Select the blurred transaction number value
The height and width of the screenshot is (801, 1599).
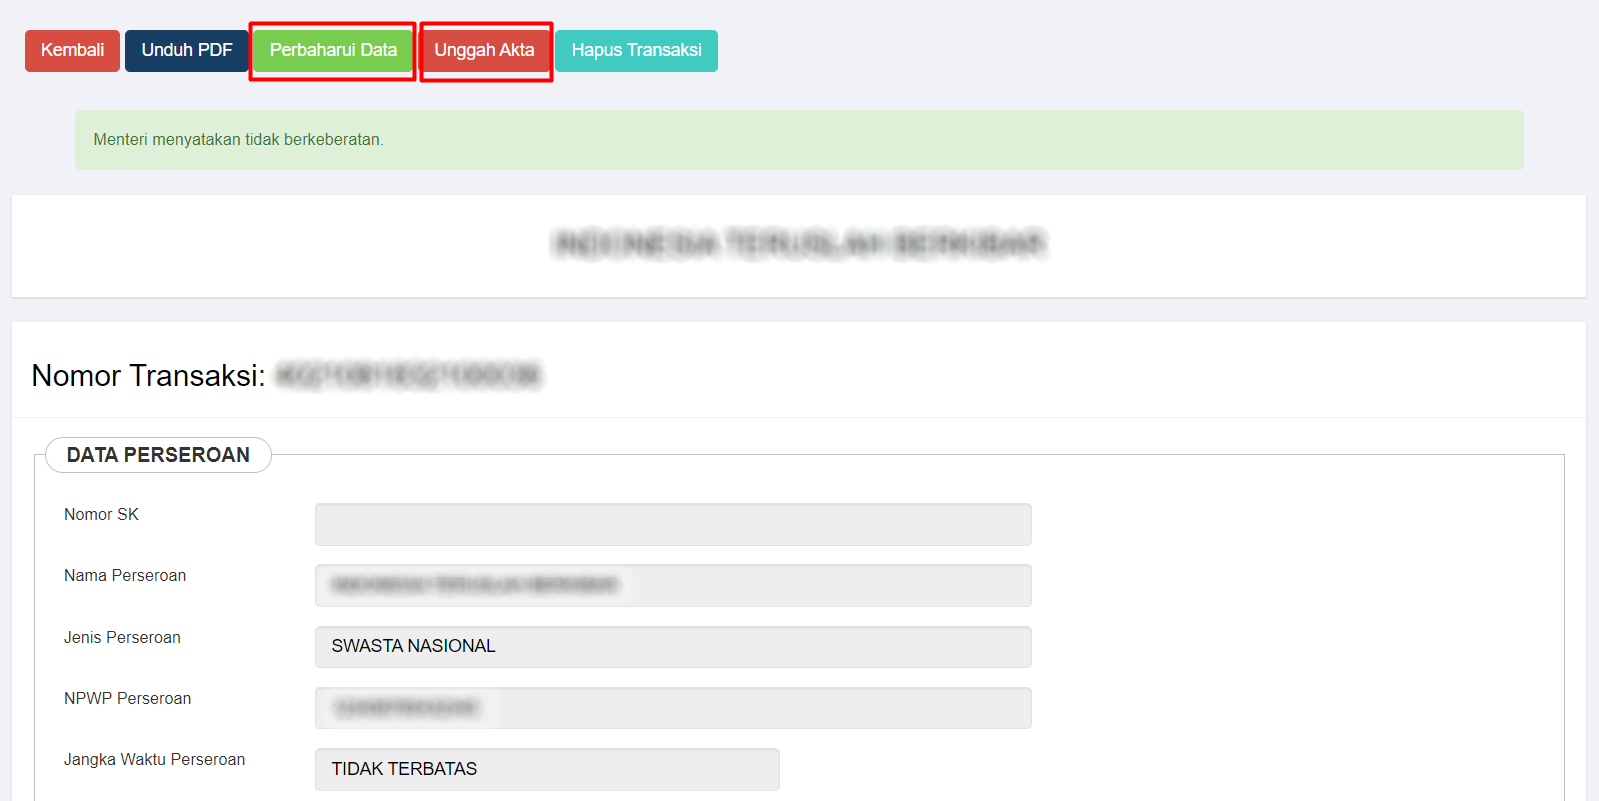tap(407, 375)
